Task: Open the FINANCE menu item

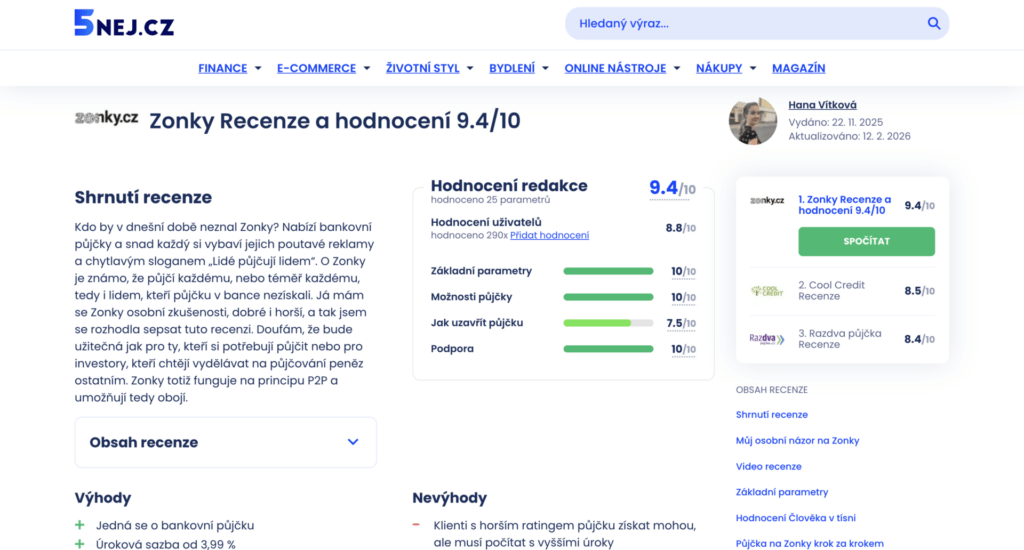Action: pos(223,69)
